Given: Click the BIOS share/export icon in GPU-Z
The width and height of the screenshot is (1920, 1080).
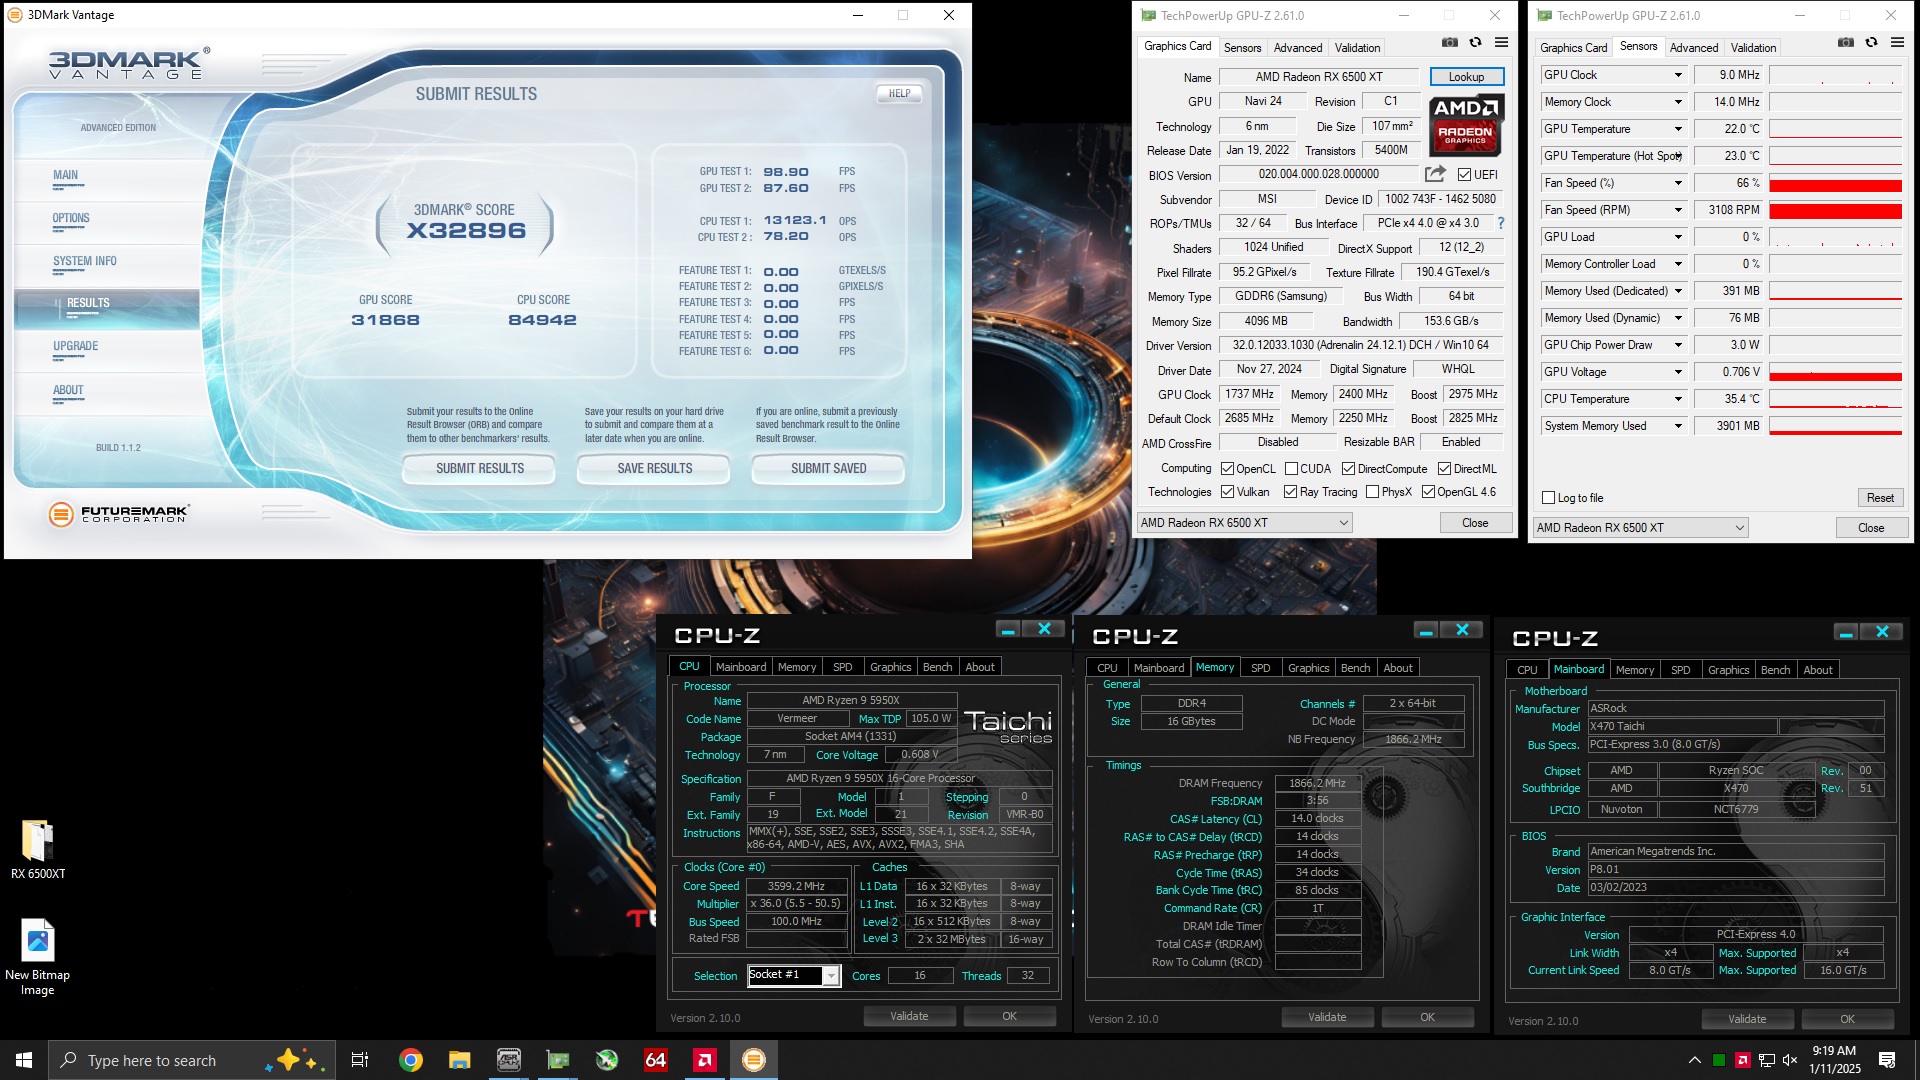Looking at the screenshot, I should [x=1435, y=174].
